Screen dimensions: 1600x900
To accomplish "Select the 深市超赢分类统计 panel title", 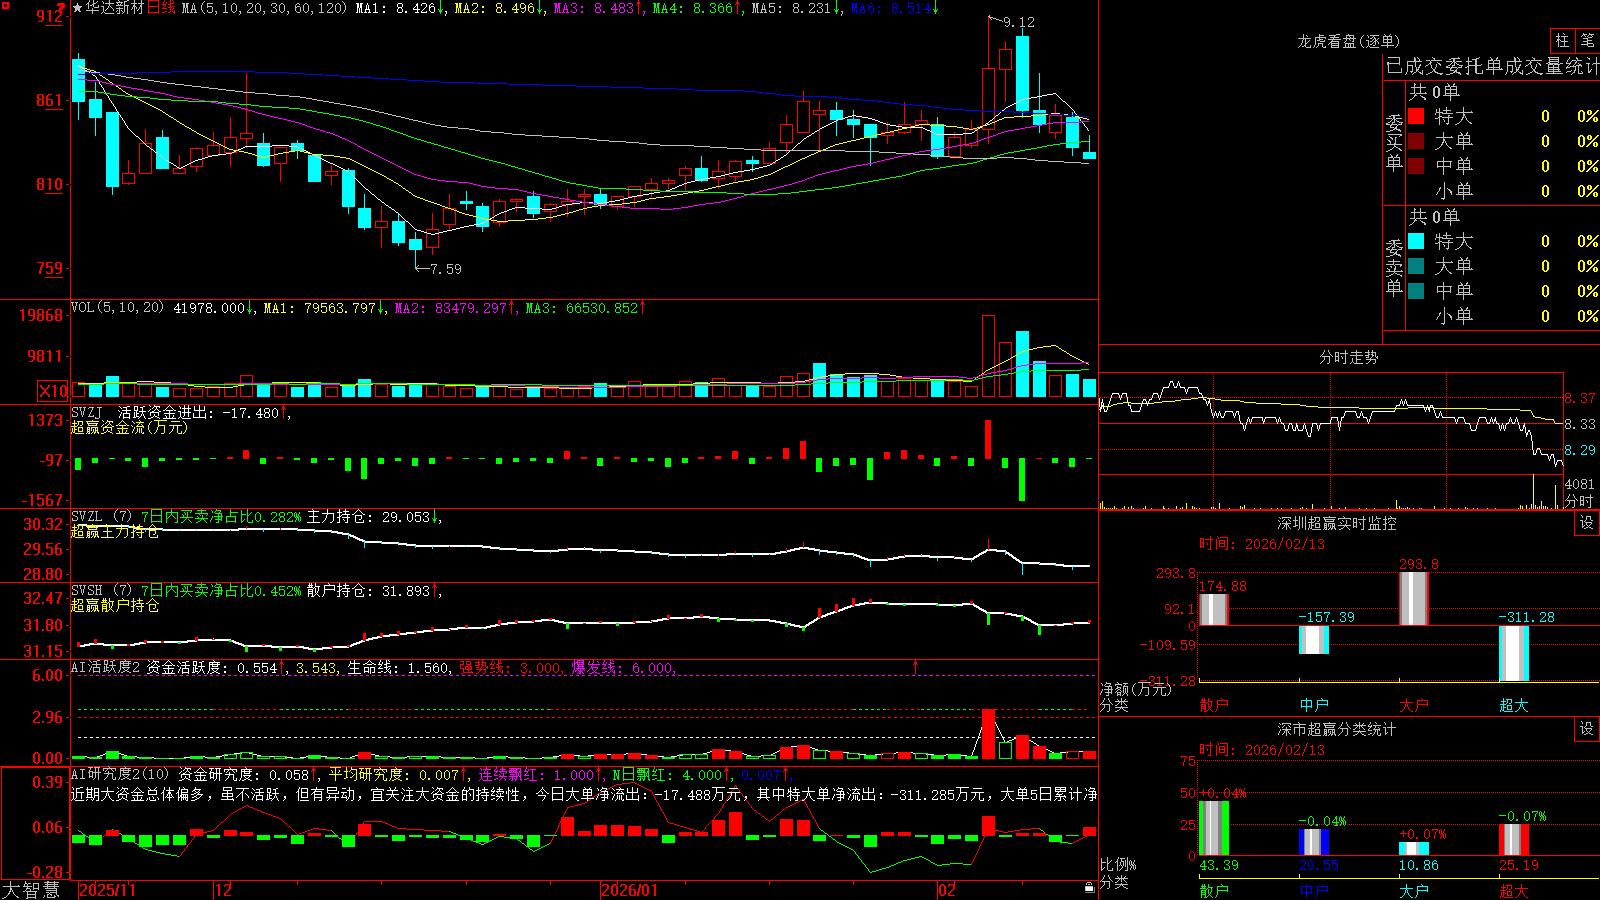I will [1336, 729].
